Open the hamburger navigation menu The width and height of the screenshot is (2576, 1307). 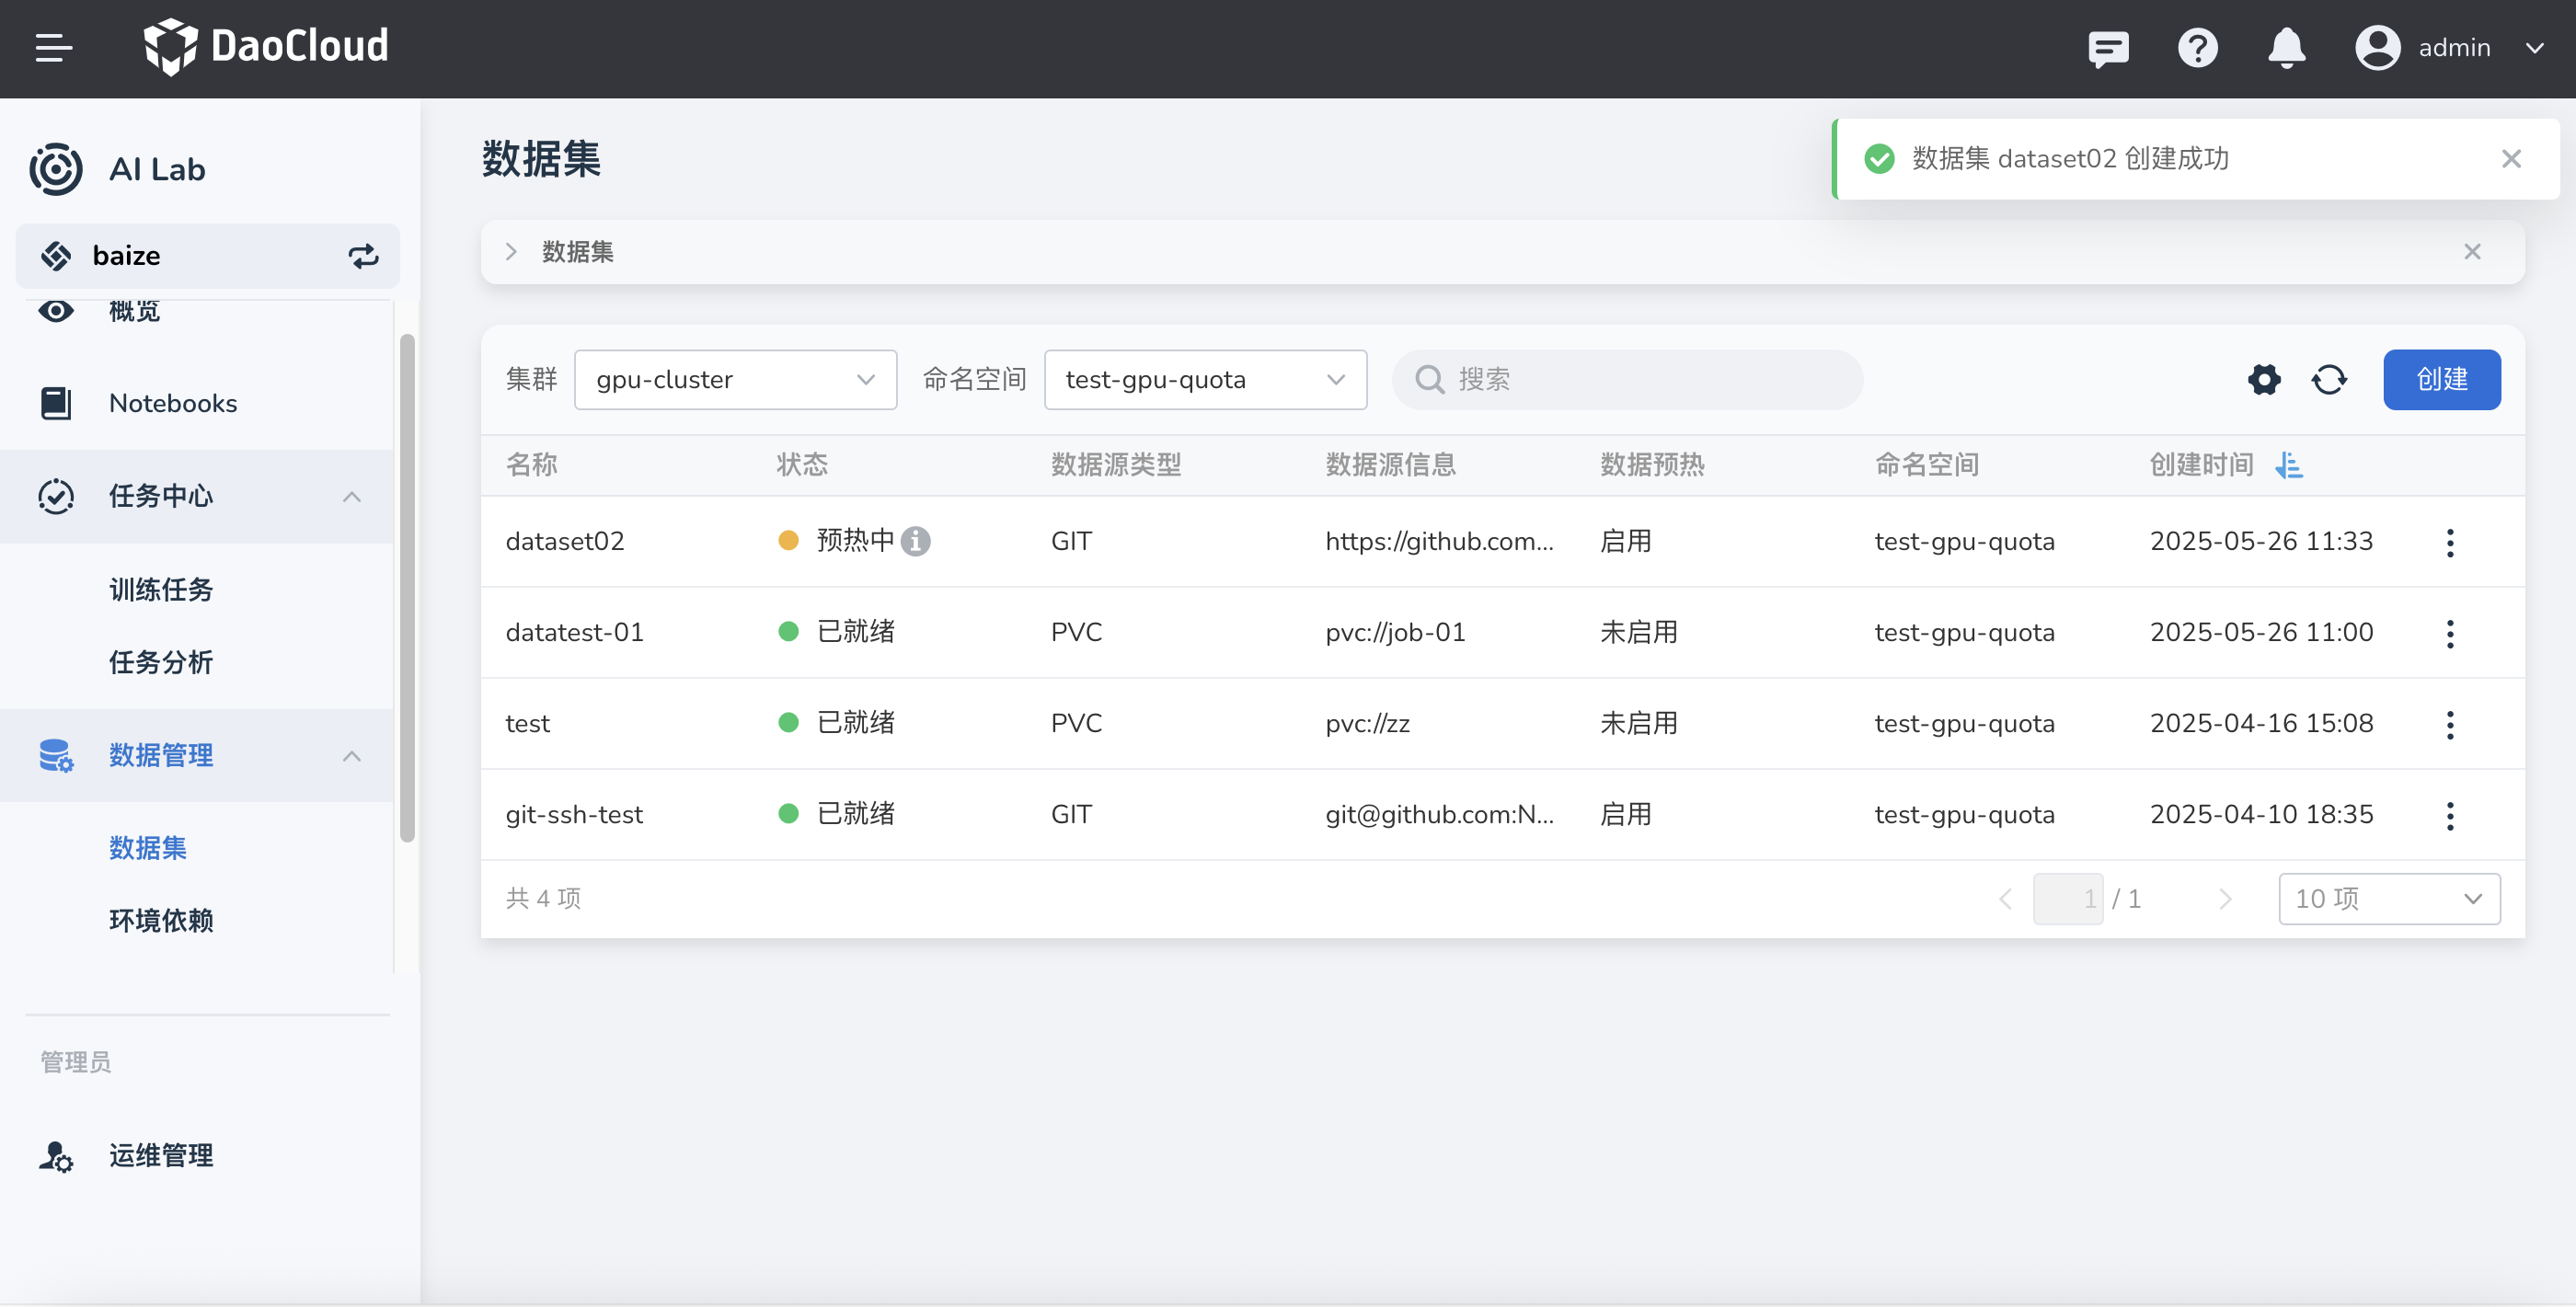pyautogui.click(x=53, y=47)
